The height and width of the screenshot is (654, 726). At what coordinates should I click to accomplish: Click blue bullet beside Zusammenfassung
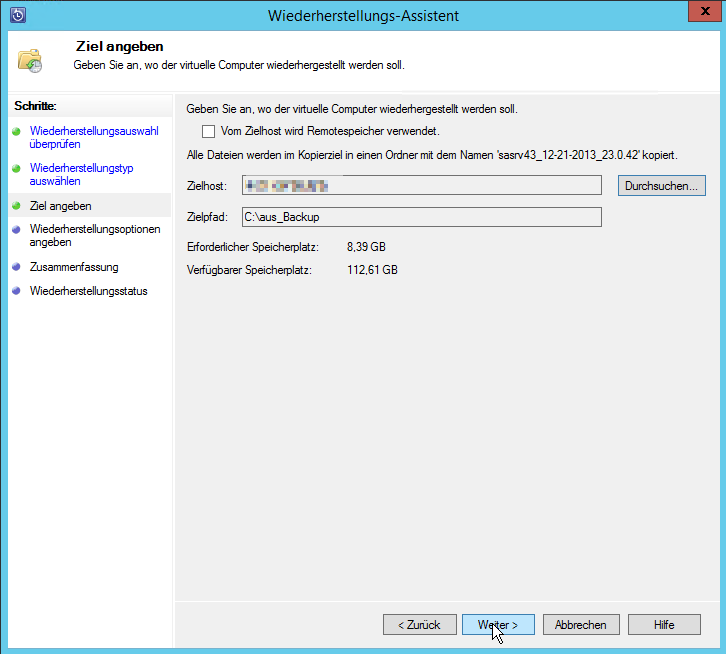tap(16, 267)
